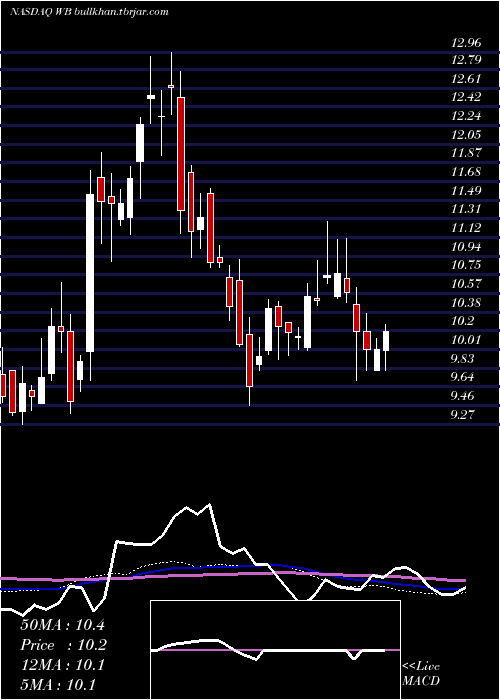
Task: Select the 12.79 price axis label
Action: click(x=466, y=60)
